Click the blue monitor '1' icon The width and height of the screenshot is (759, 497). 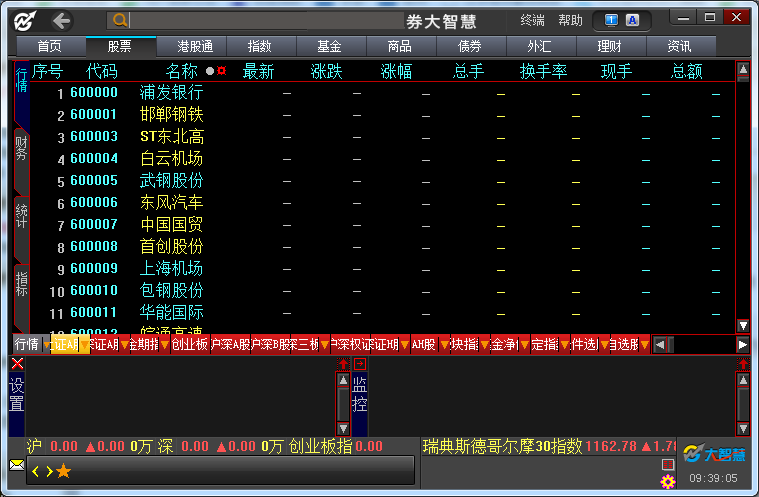611,20
